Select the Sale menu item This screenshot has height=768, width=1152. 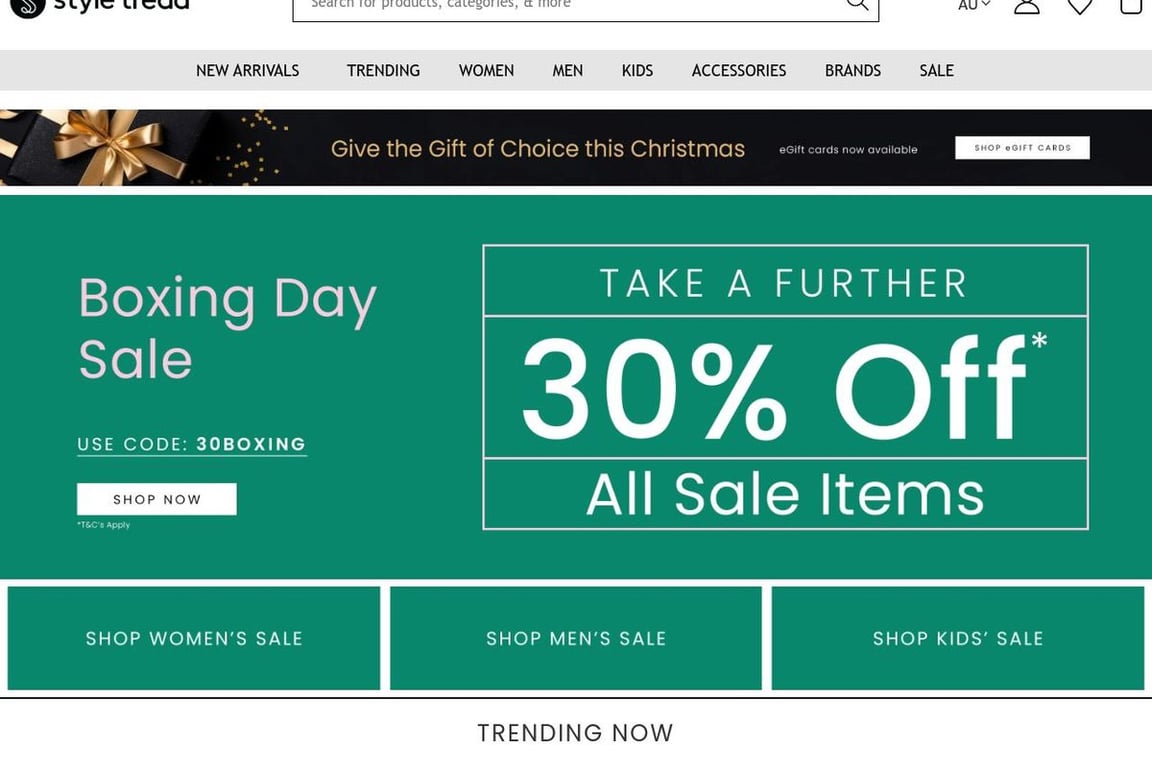tap(936, 71)
